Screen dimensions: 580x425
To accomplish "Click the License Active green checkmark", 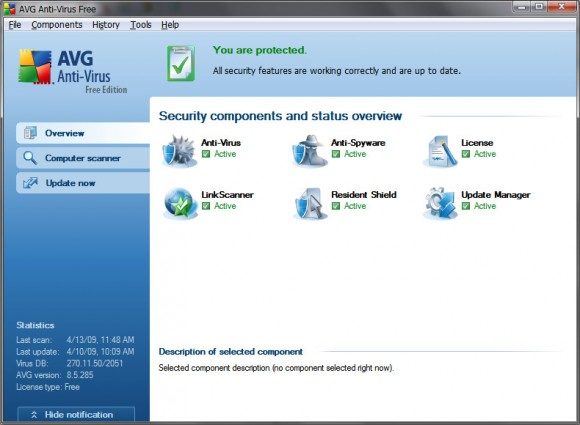I will tap(466, 154).
